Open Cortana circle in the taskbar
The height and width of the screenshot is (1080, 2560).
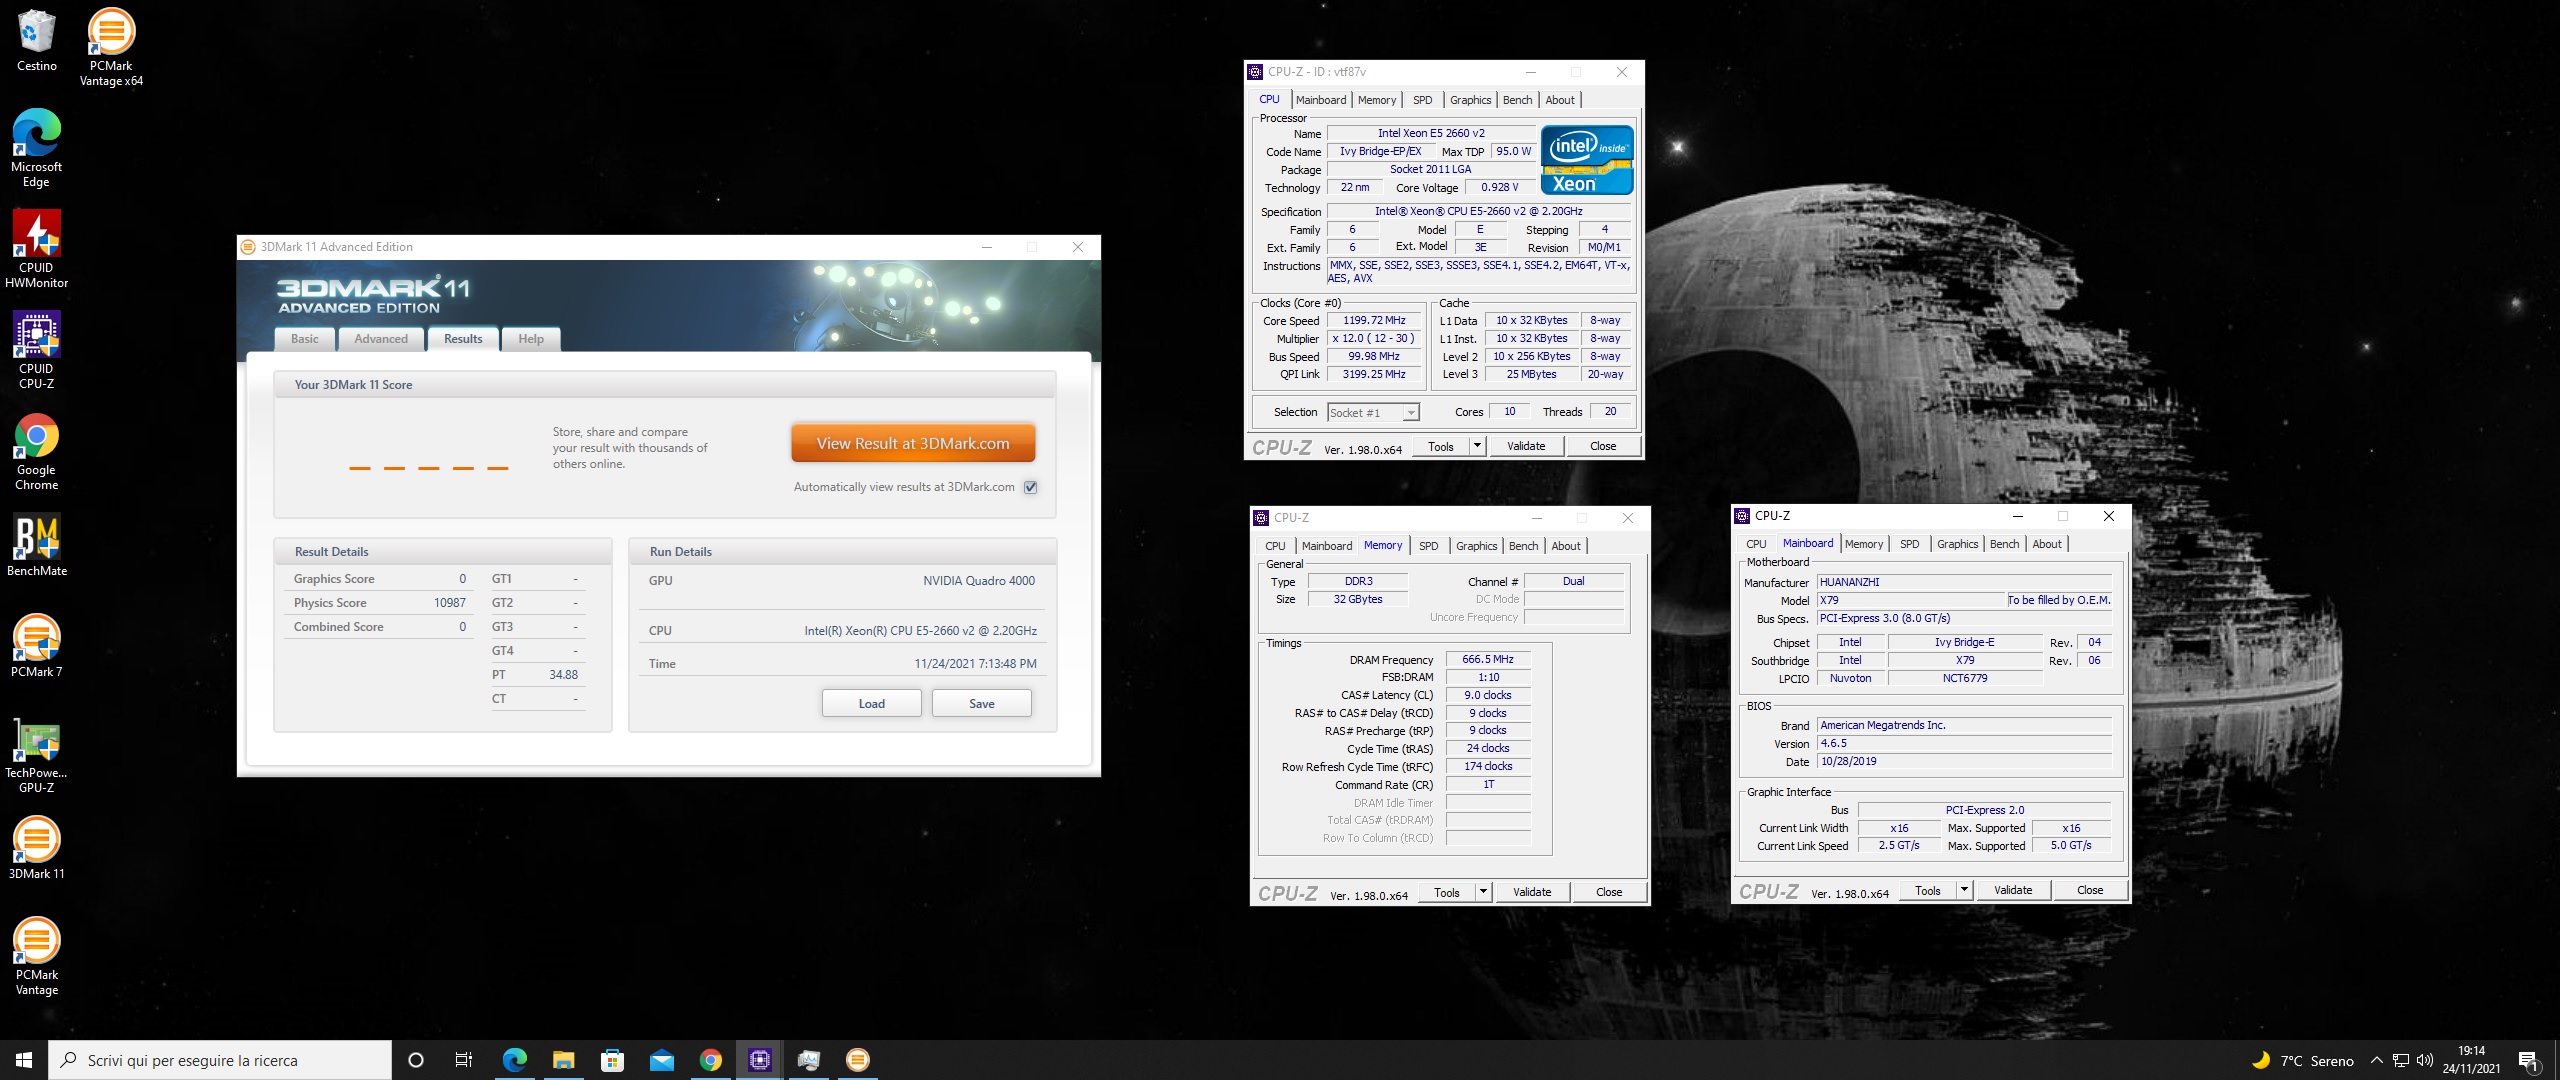[x=416, y=1060]
